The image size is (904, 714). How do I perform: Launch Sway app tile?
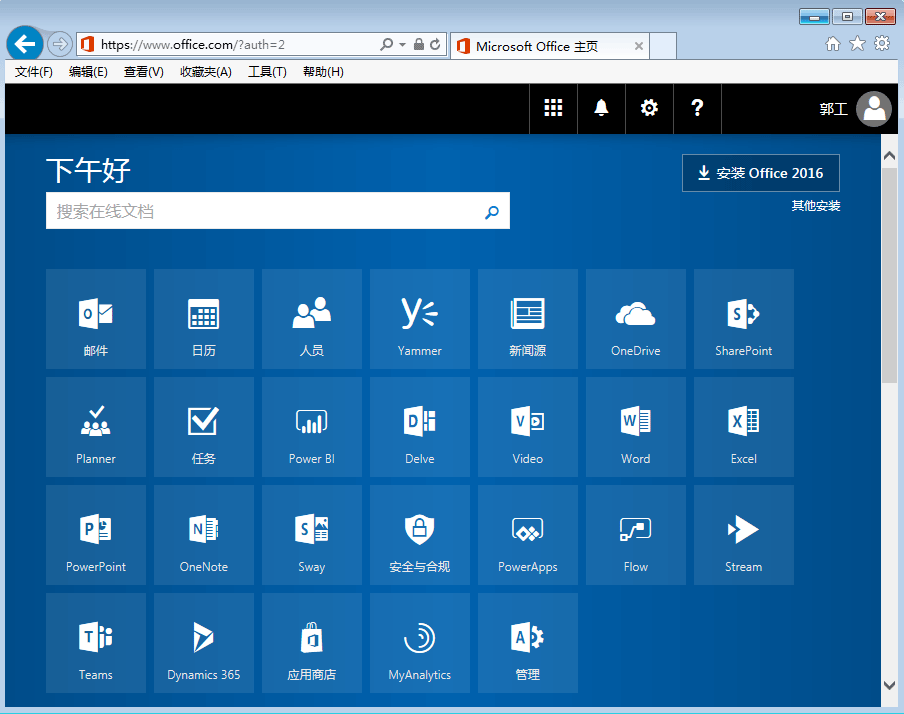tap(312, 535)
